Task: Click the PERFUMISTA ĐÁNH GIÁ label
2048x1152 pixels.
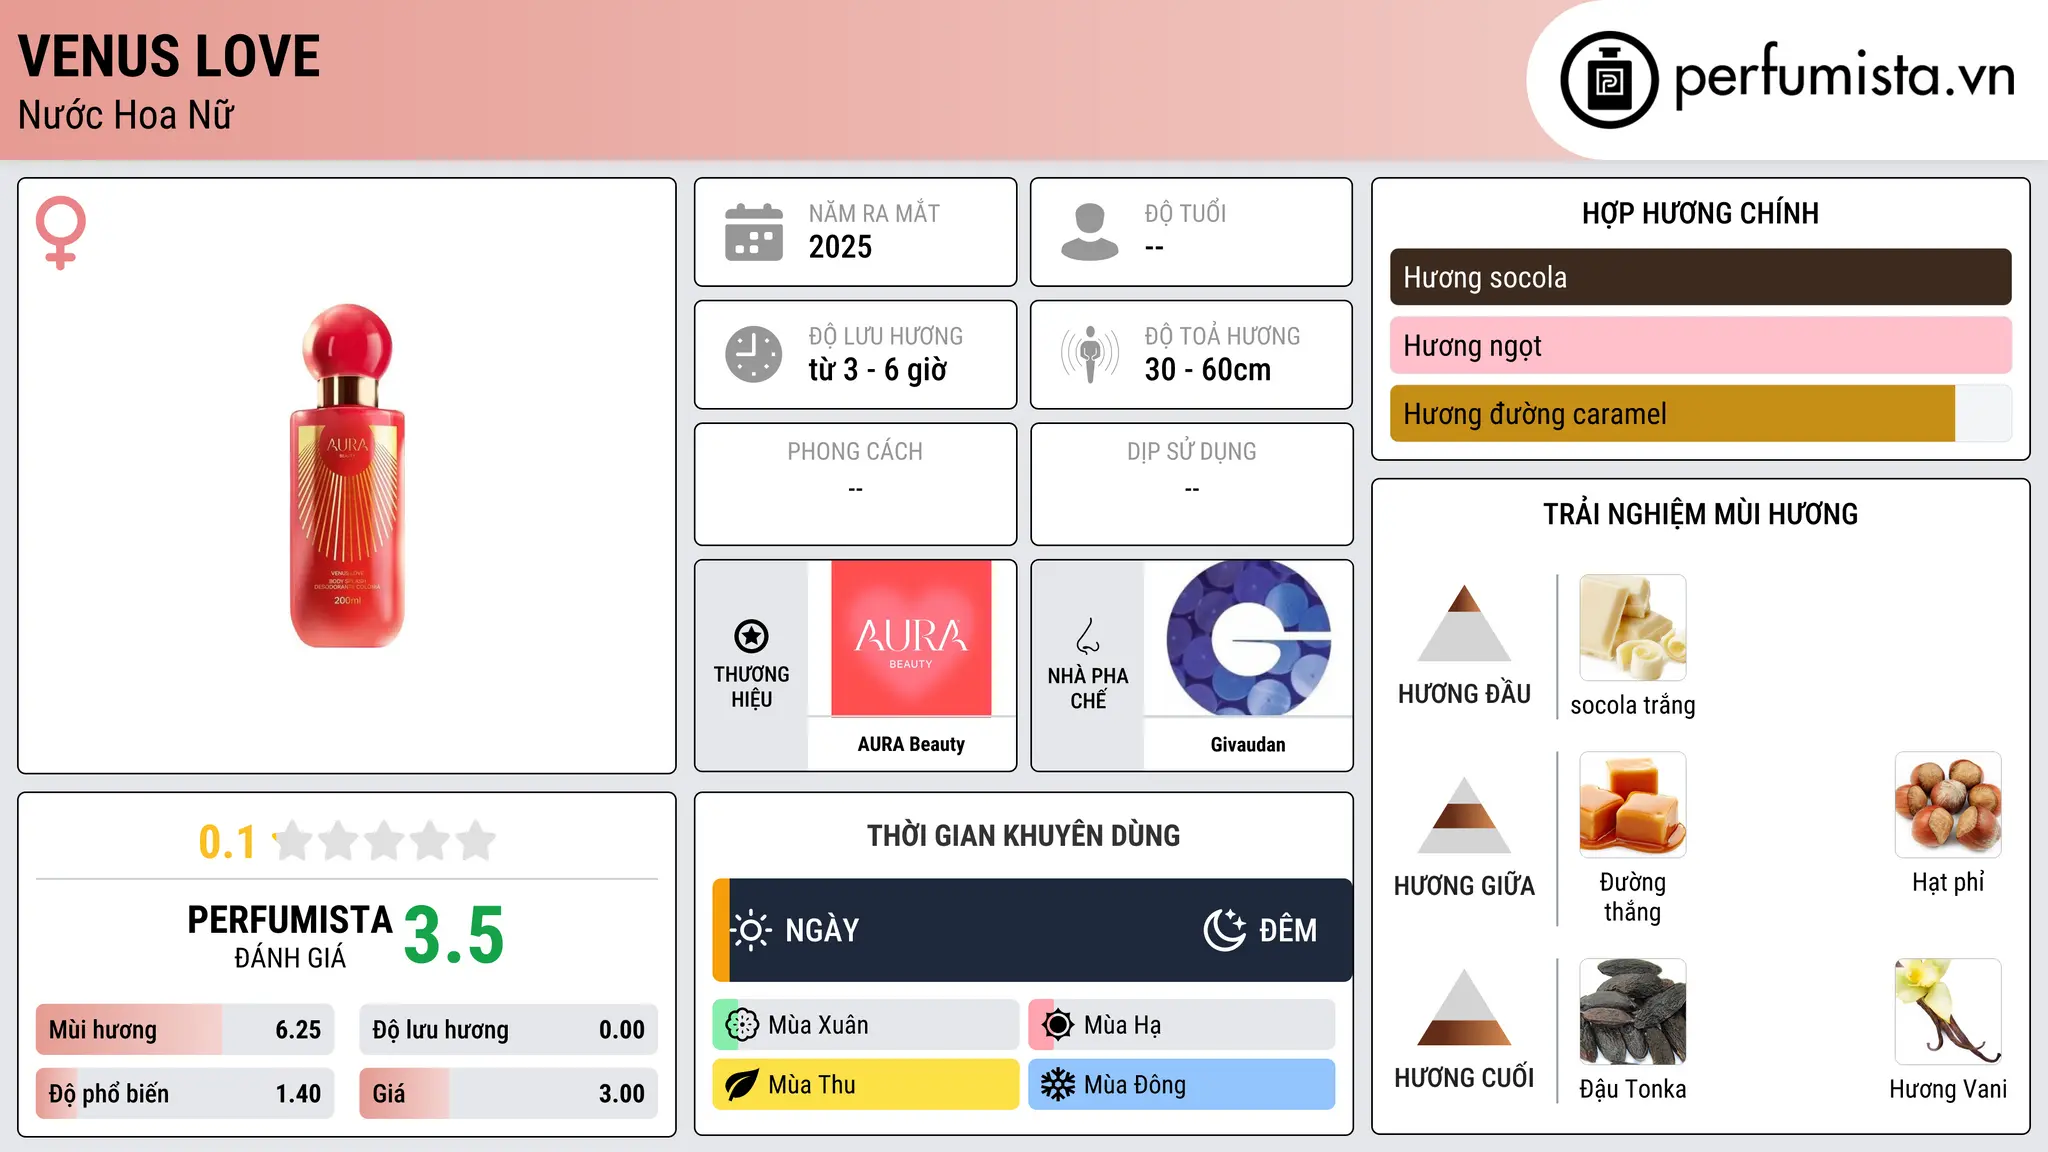Action: (x=290, y=936)
